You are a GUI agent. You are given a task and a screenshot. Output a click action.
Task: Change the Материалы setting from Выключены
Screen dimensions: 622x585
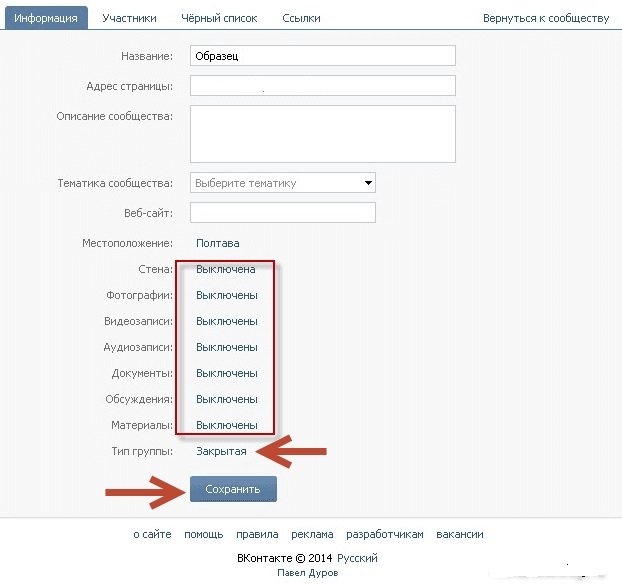[x=227, y=425]
